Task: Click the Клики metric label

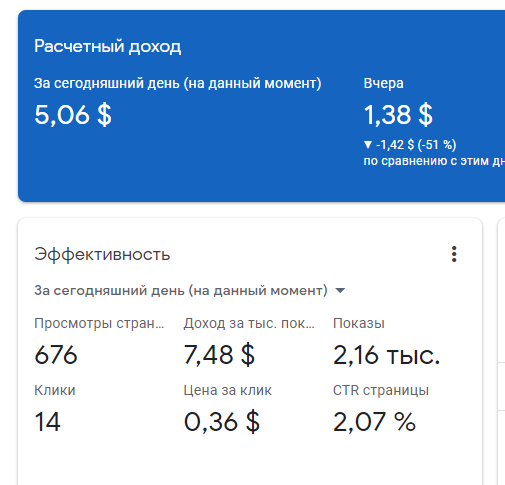Action: pos(55,390)
